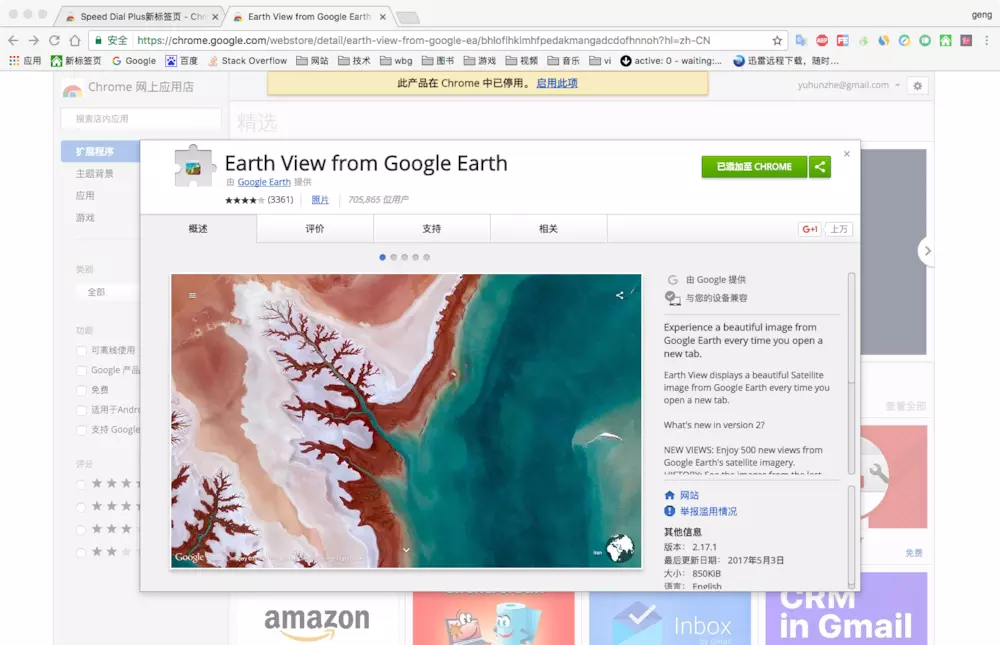Image resolution: width=1000 pixels, height=645 pixels.
Task: Click the share icon inside the screenshot preview
Action: 619,295
